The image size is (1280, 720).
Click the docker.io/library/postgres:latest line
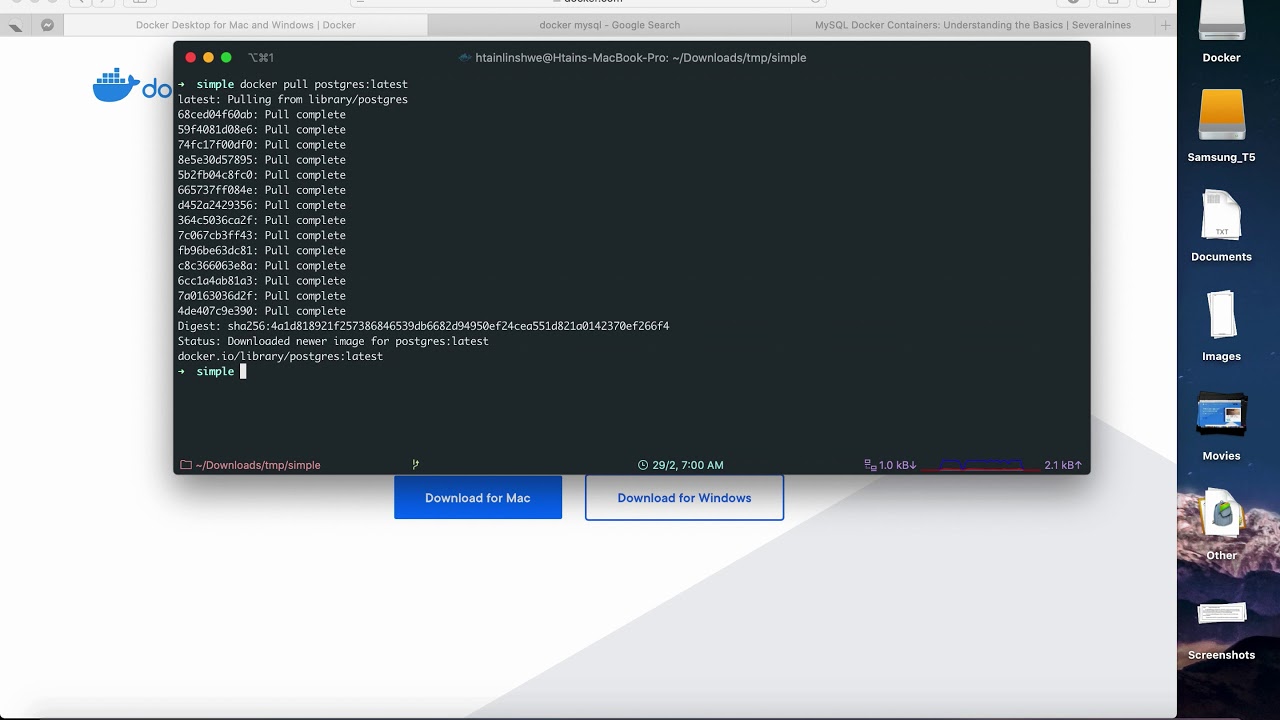coord(280,356)
